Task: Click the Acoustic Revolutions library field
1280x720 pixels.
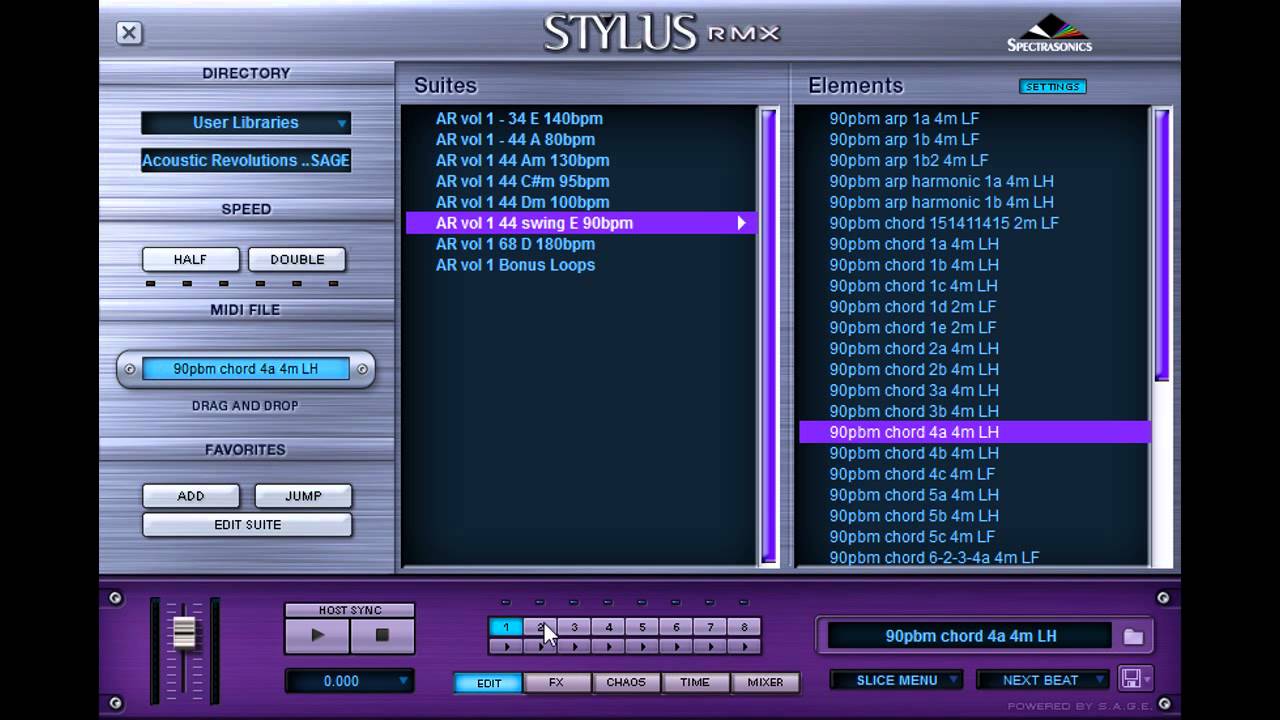Action: [x=246, y=160]
